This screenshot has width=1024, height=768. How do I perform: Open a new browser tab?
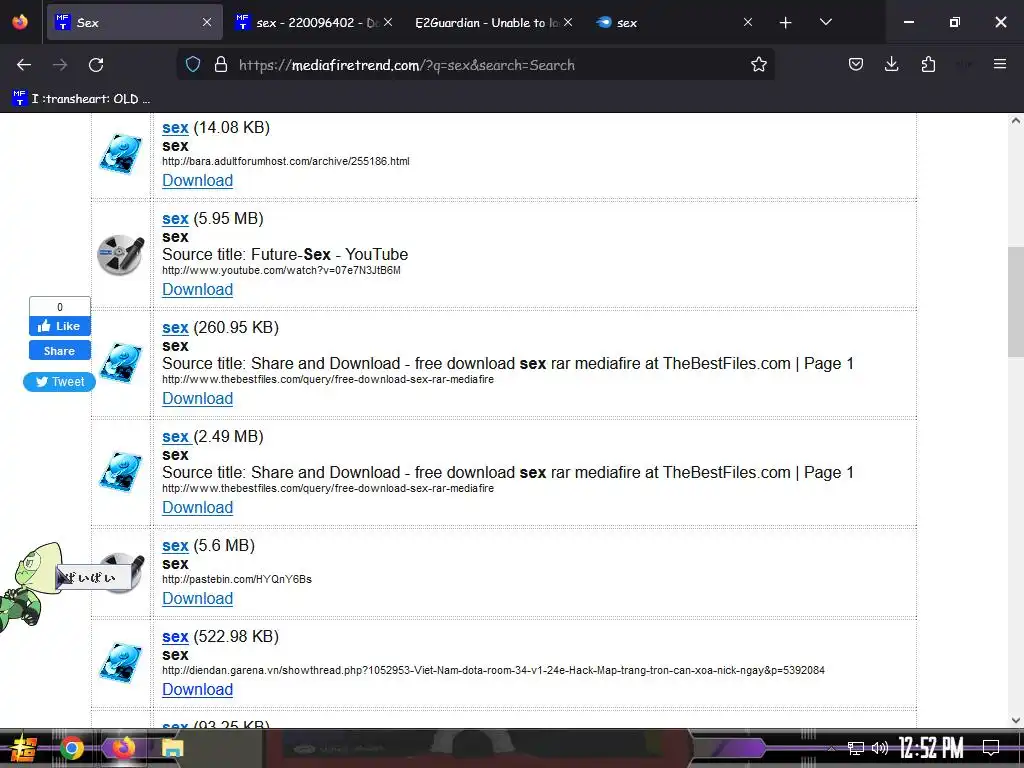tap(785, 23)
